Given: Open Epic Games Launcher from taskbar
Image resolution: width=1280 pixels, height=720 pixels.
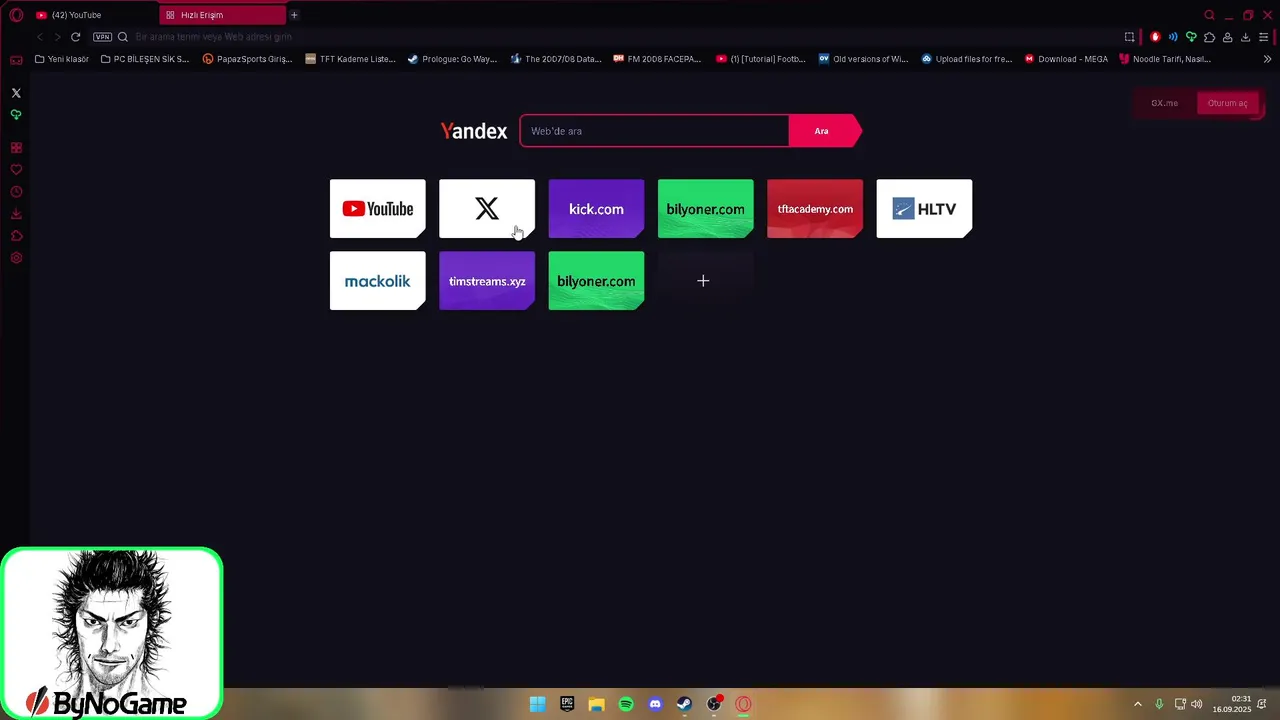Looking at the screenshot, I should click(567, 704).
